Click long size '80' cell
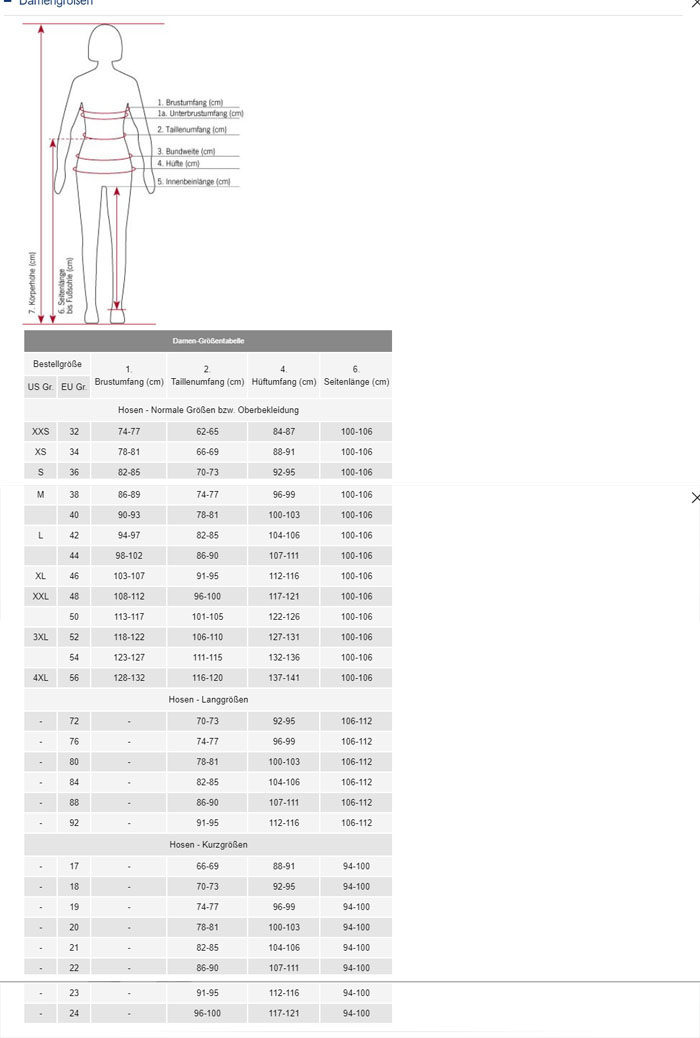Screen dimensions: 700x1038 [74, 762]
